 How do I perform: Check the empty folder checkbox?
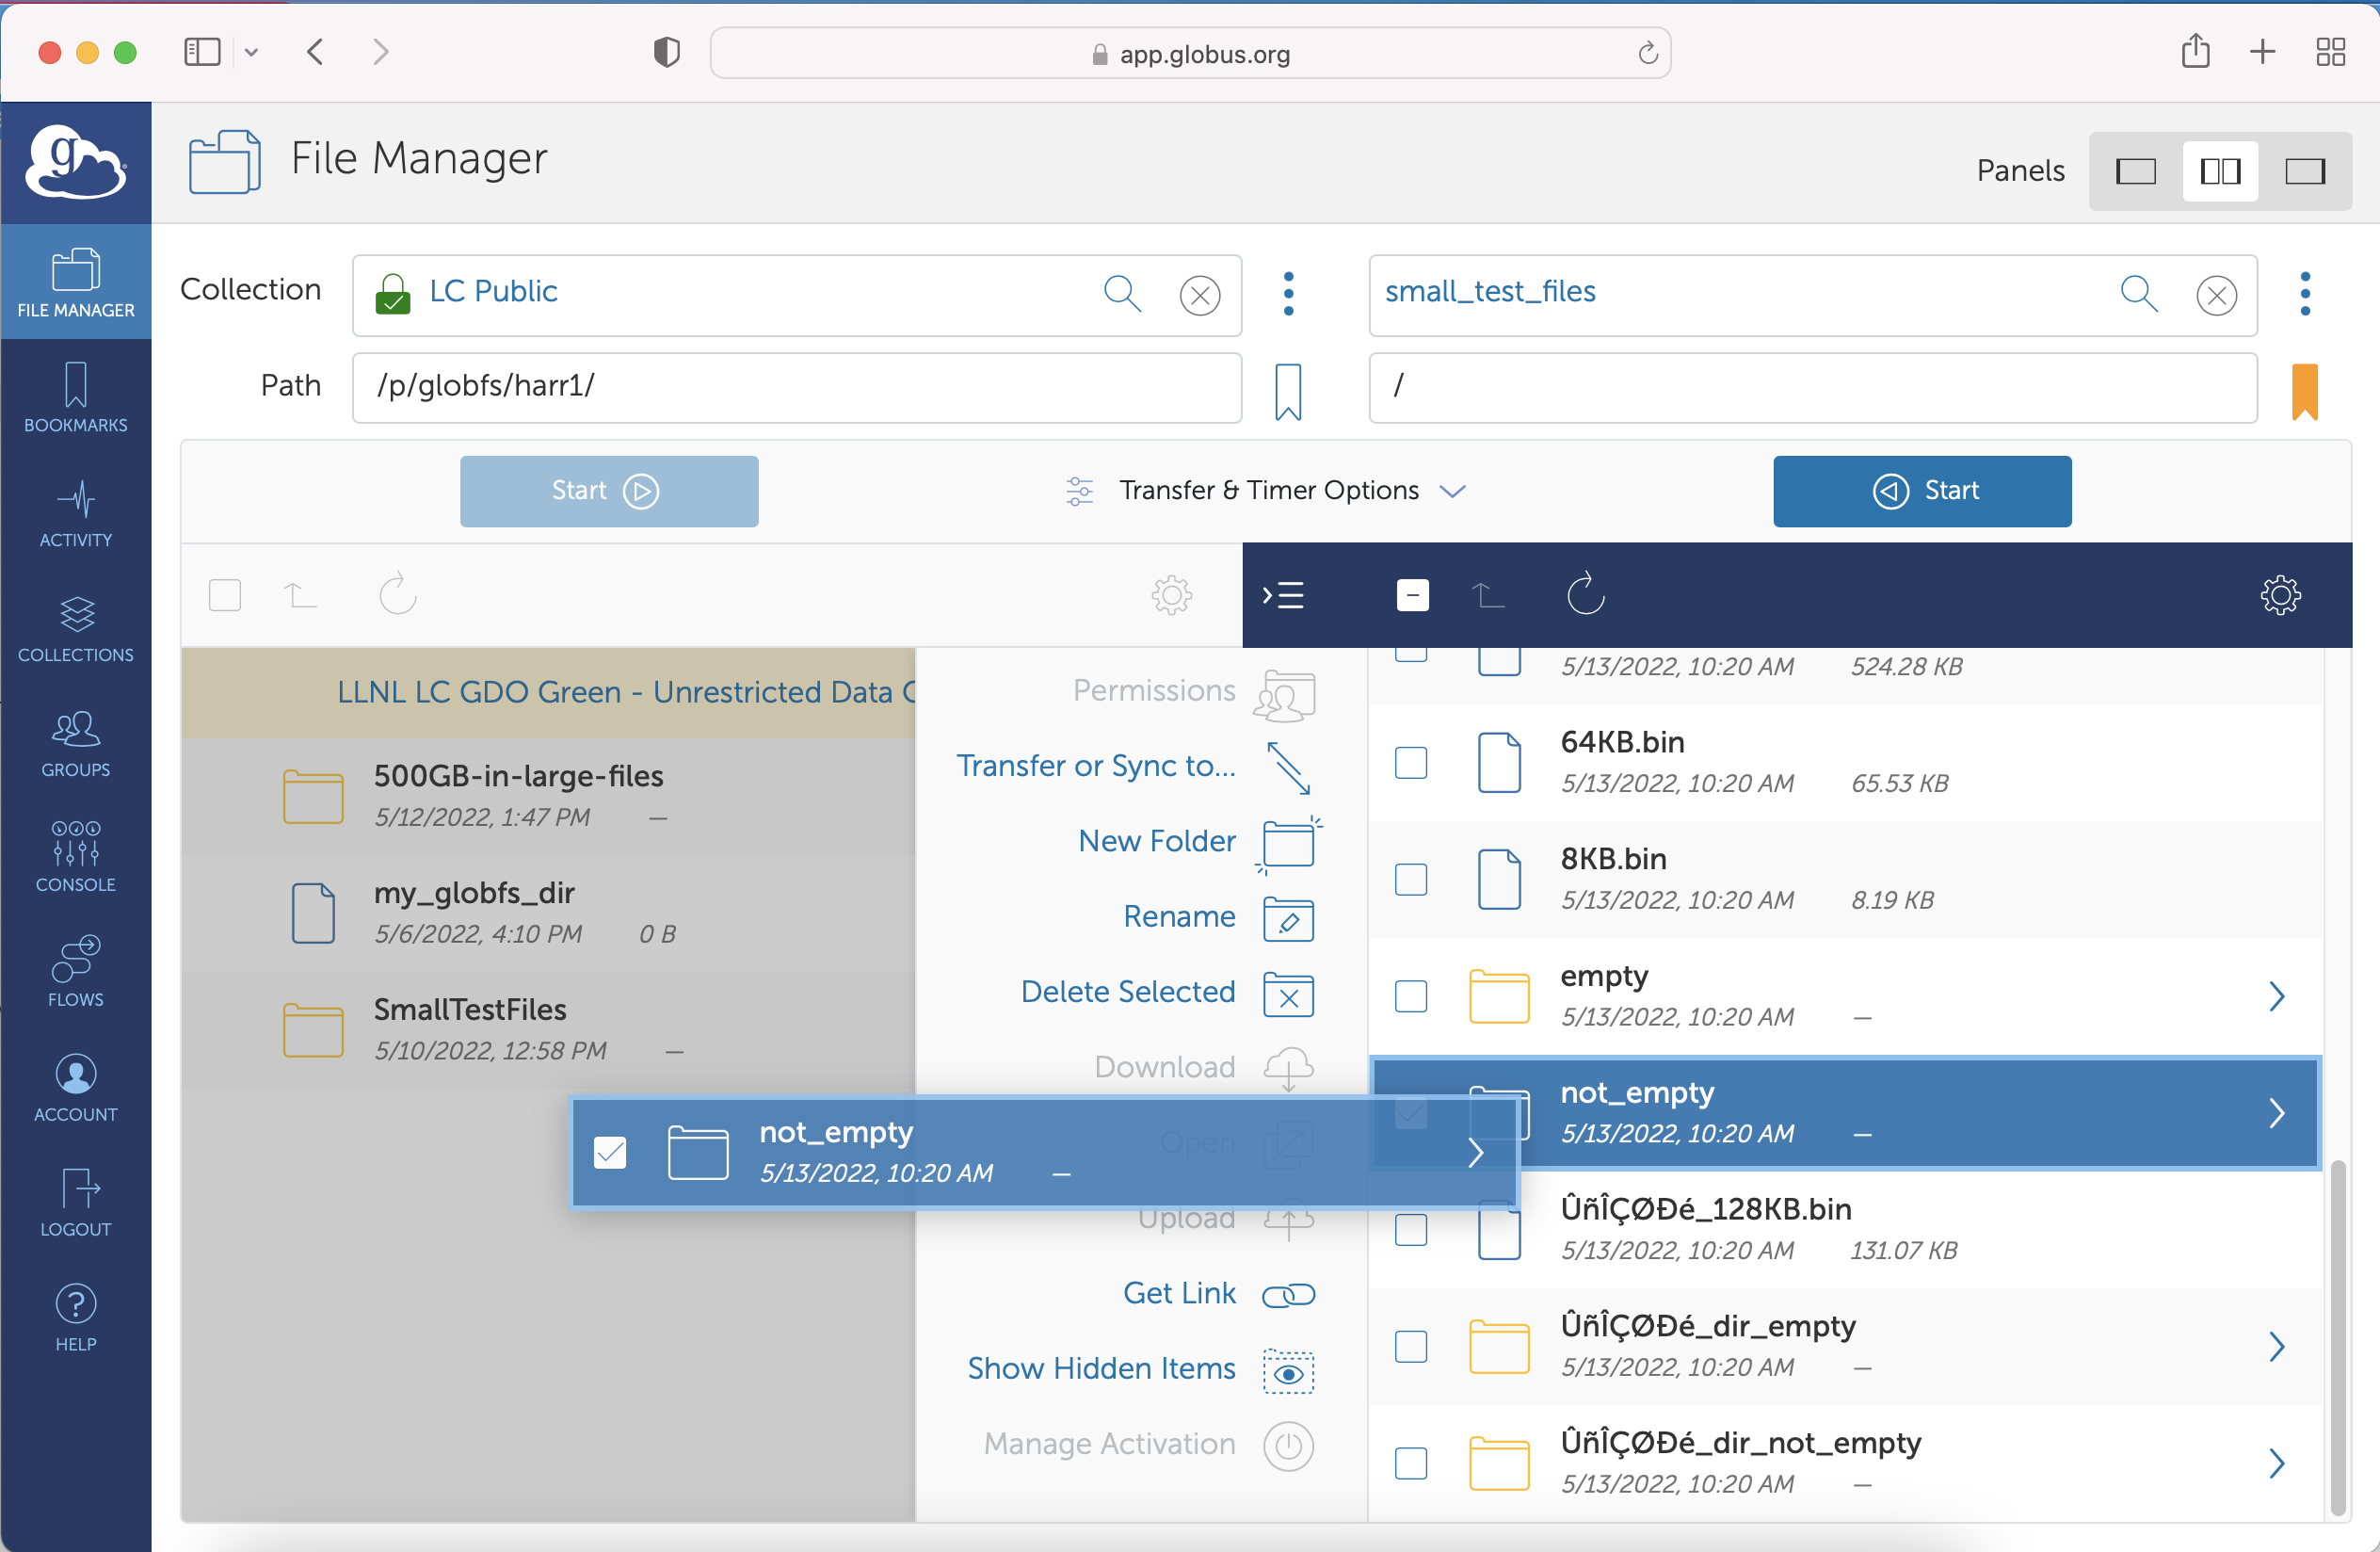(x=1410, y=996)
